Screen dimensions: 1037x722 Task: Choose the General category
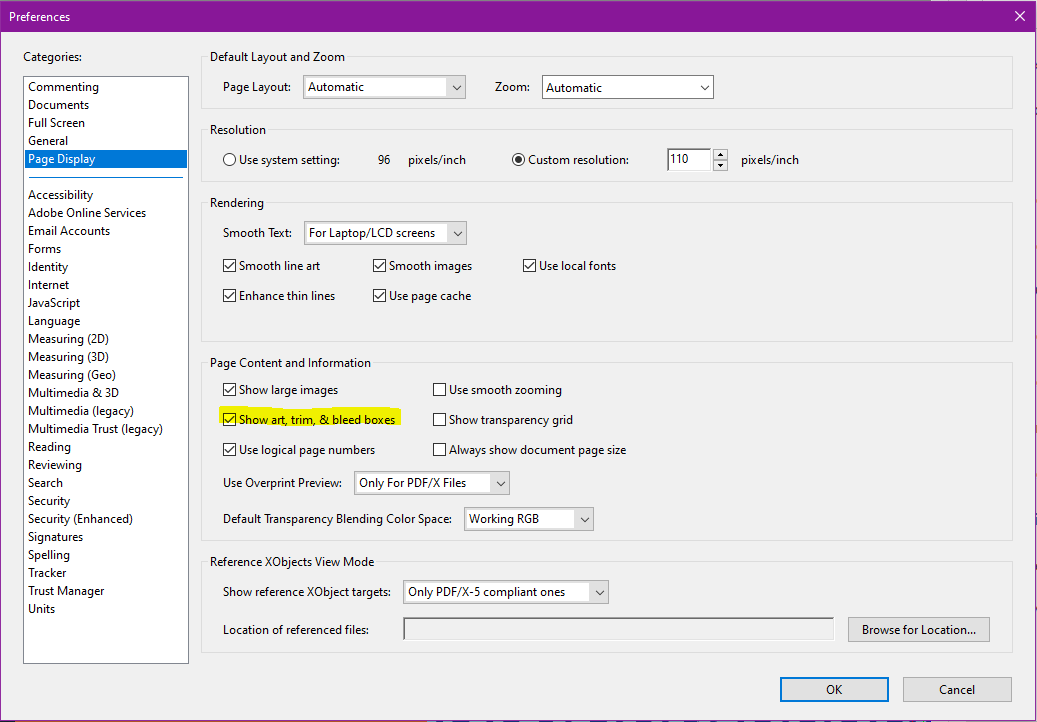(x=48, y=140)
